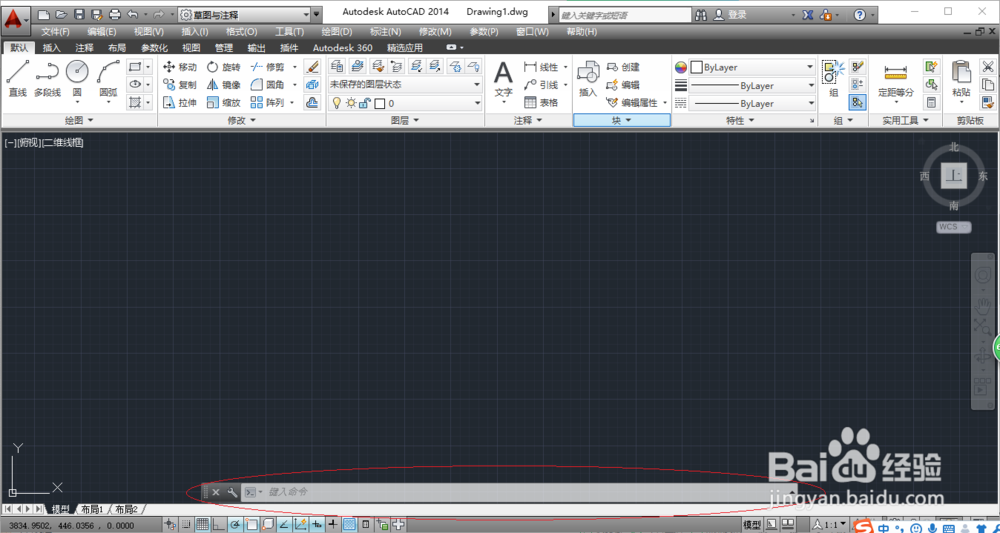Click the Quick Calculator icon in 实用工具
1000x533 pixels.
(932, 102)
